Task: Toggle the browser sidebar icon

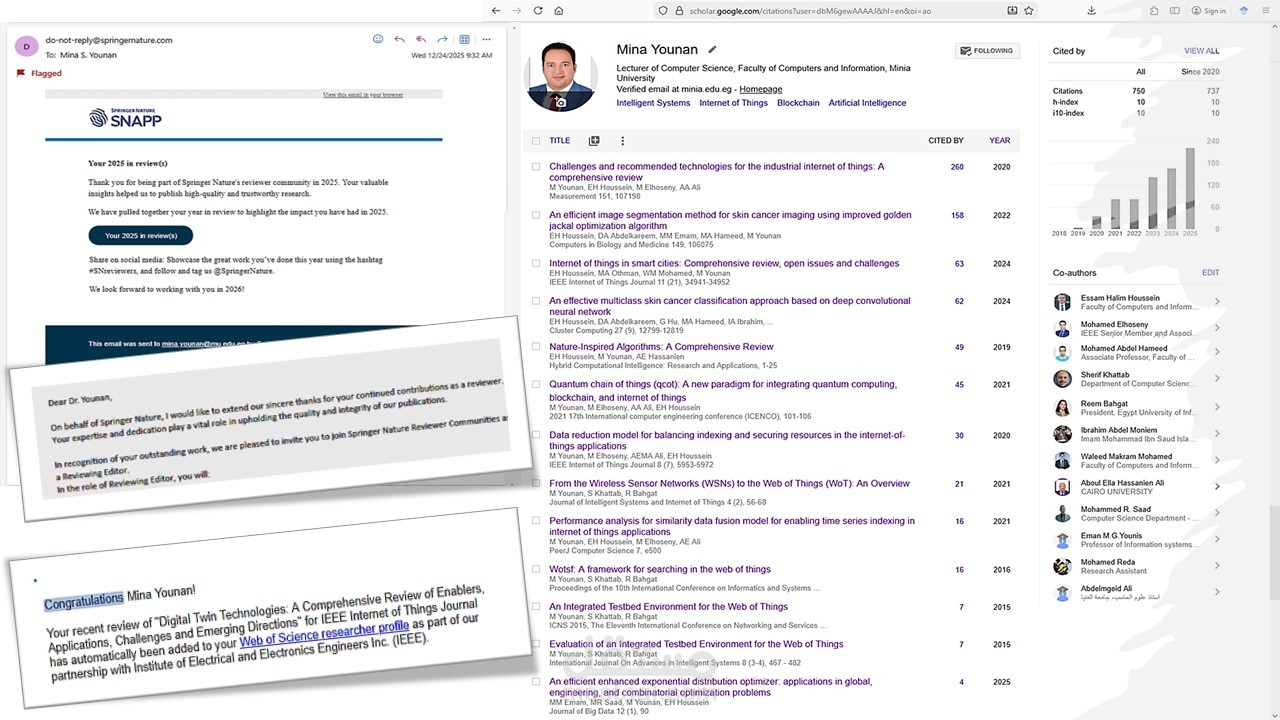Action: pyautogui.click(x=1174, y=10)
